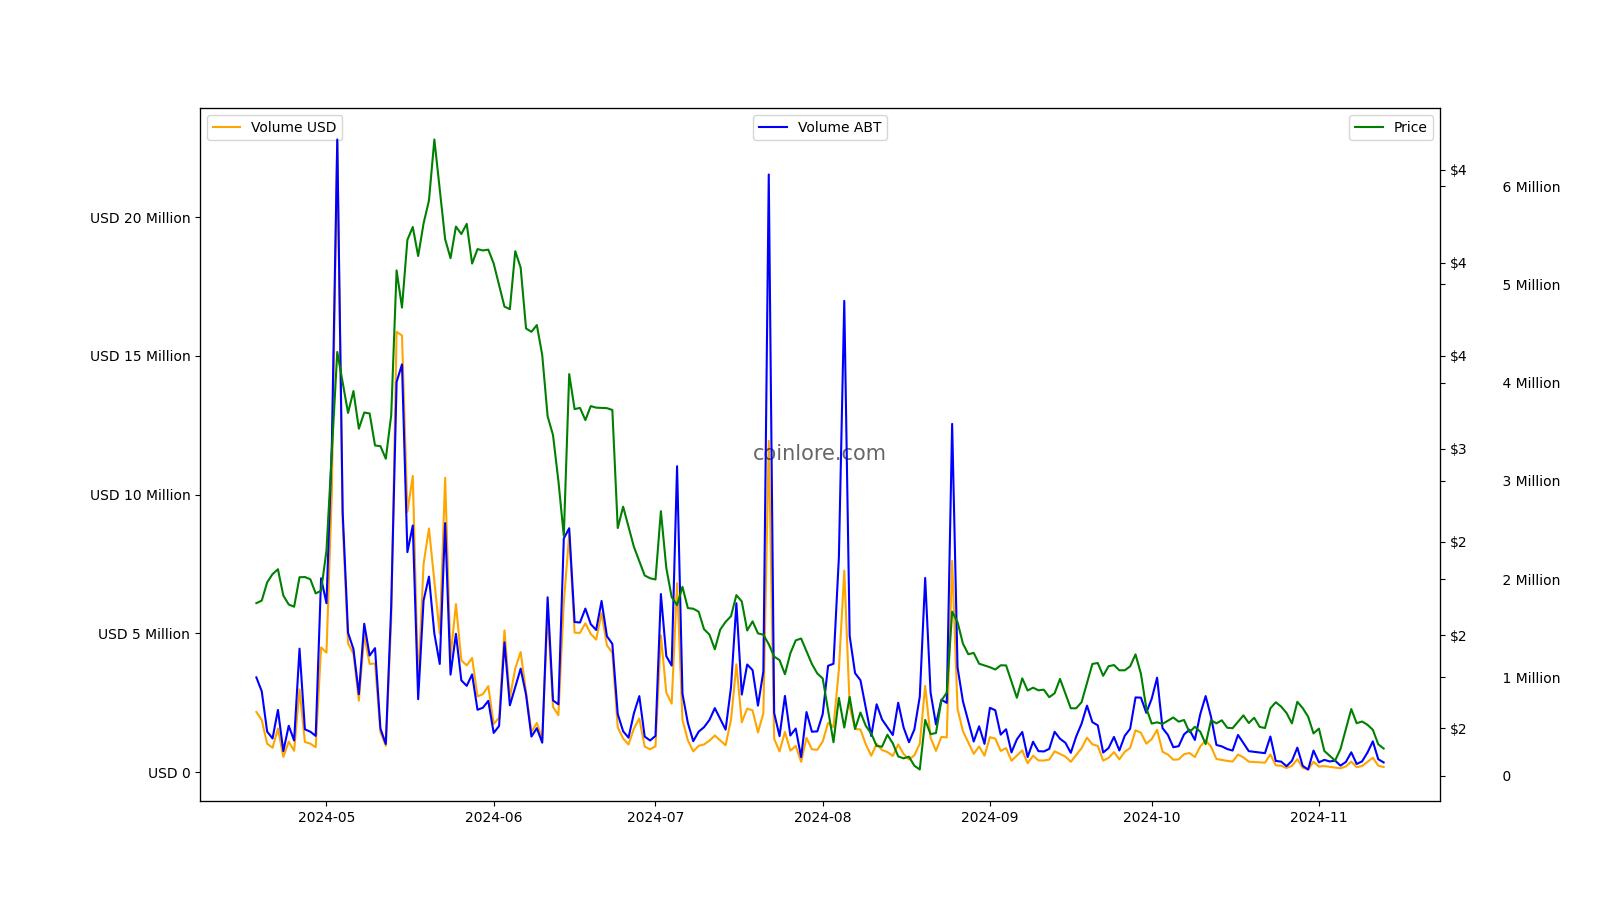Click the USD 10 Million axis label
The height and width of the screenshot is (900, 1600).
click(140, 495)
